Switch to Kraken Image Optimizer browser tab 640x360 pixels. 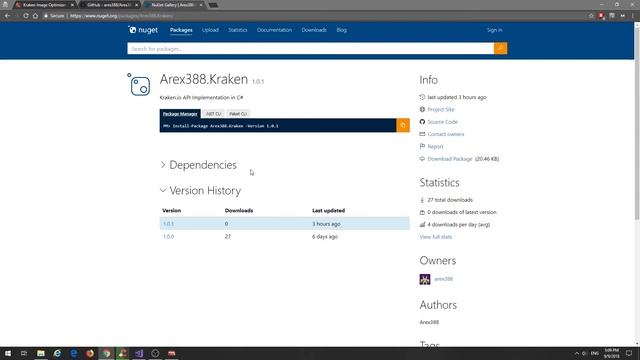pyautogui.click(x=44, y=5)
